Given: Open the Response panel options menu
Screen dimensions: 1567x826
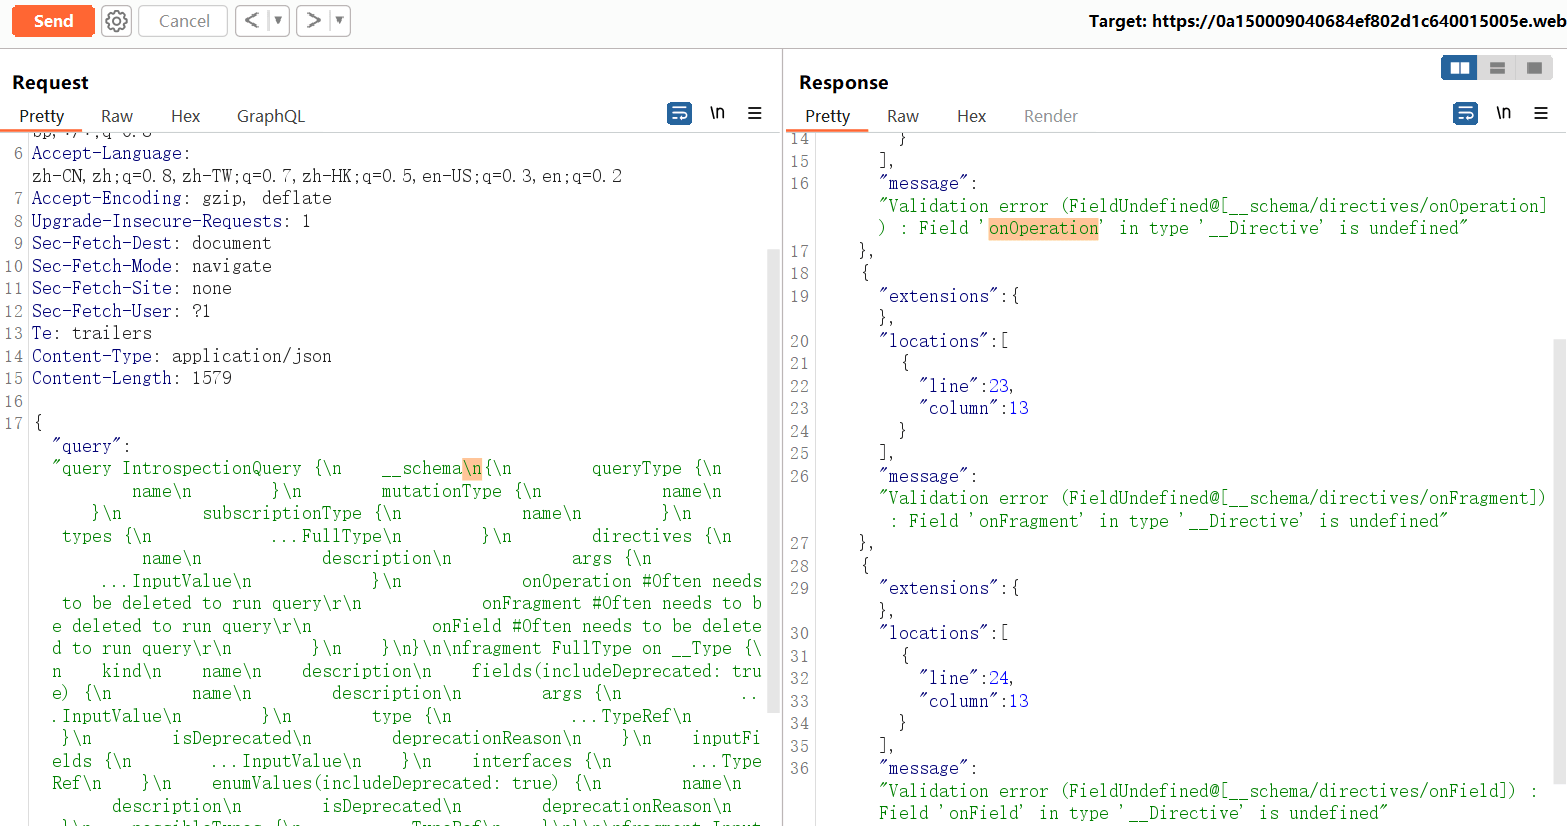Looking at the screenshot, I should tap(1541, 113).
